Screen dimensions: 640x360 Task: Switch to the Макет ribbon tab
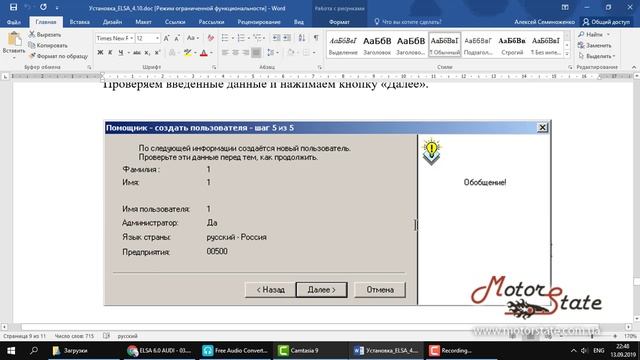pos(143,22)
